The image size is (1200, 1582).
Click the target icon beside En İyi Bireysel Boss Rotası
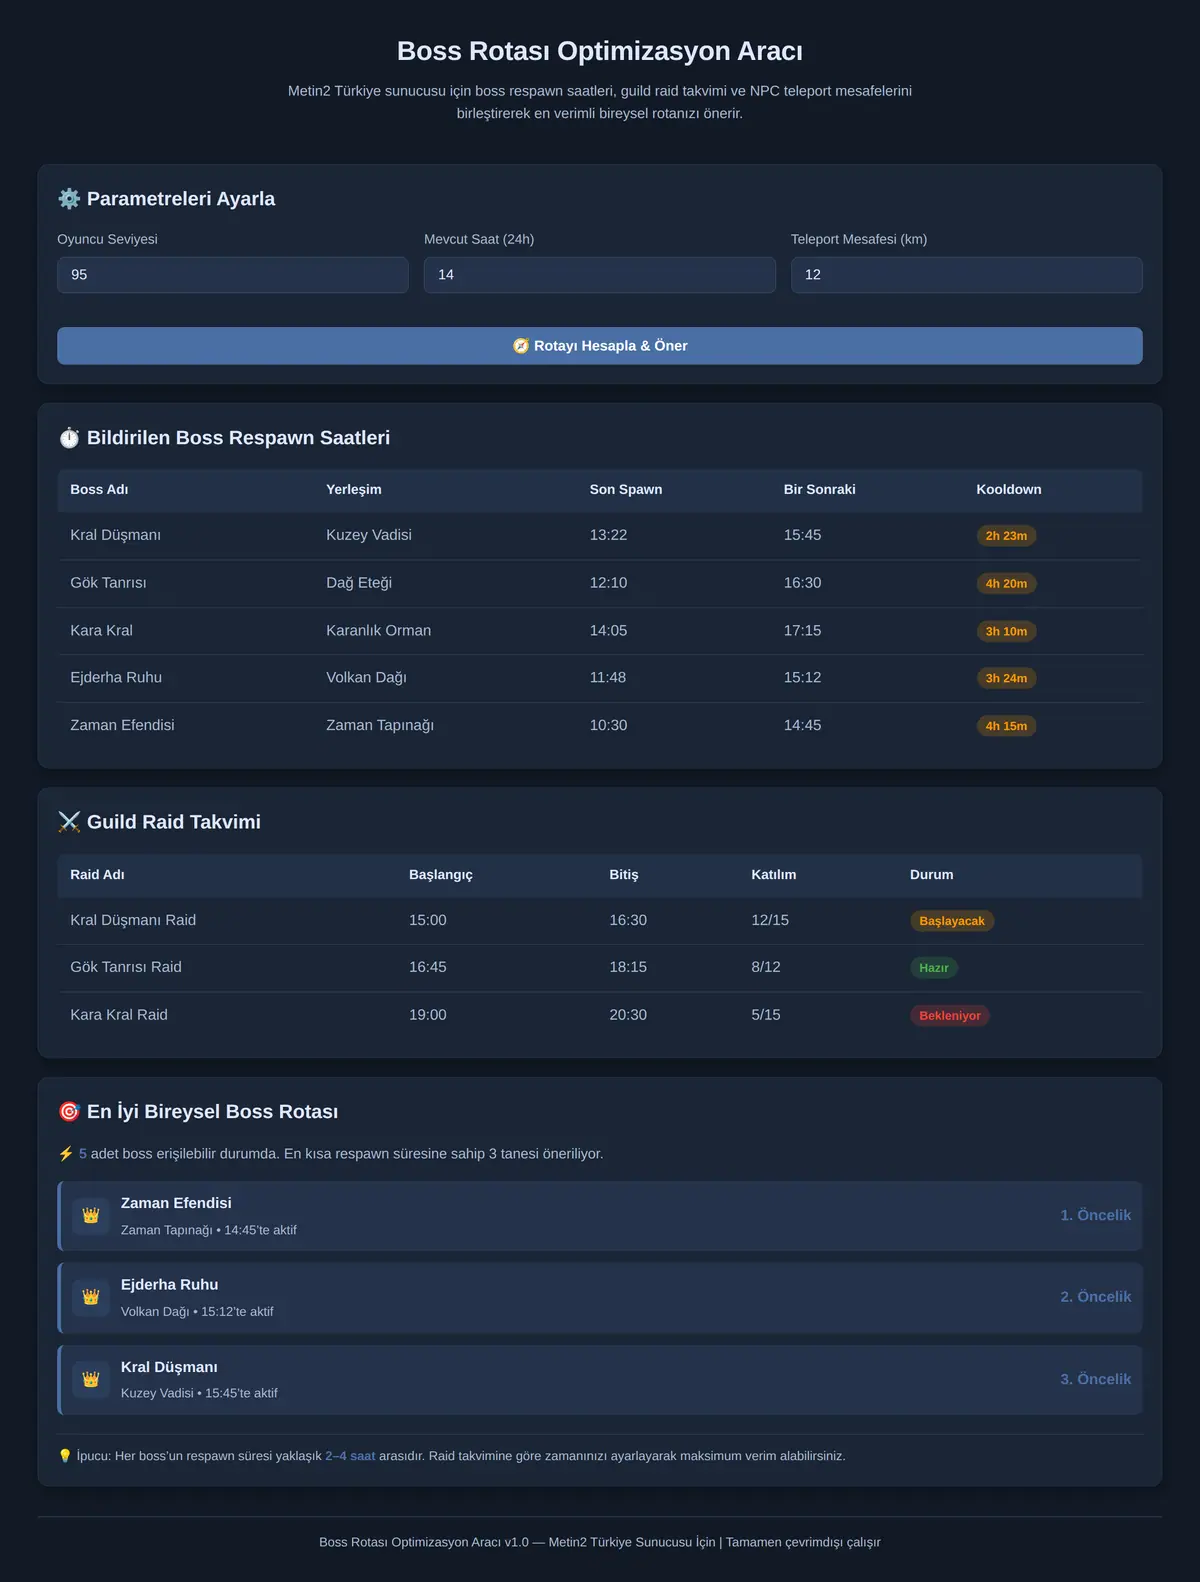point(69,1112)
